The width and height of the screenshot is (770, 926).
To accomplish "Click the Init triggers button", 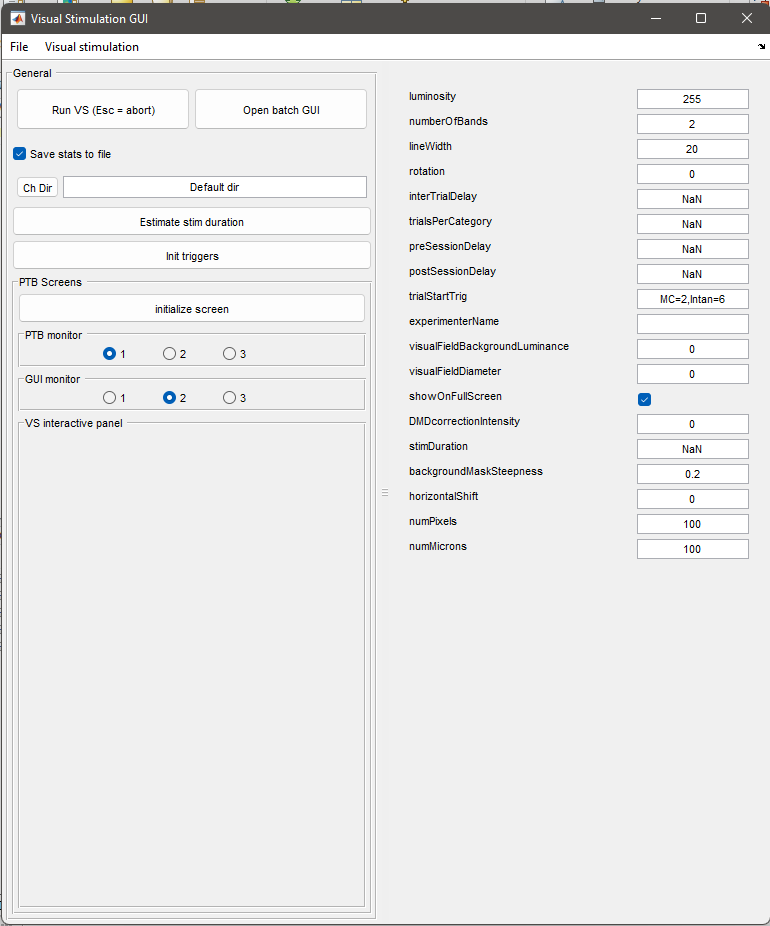I will tap(192, 256).
